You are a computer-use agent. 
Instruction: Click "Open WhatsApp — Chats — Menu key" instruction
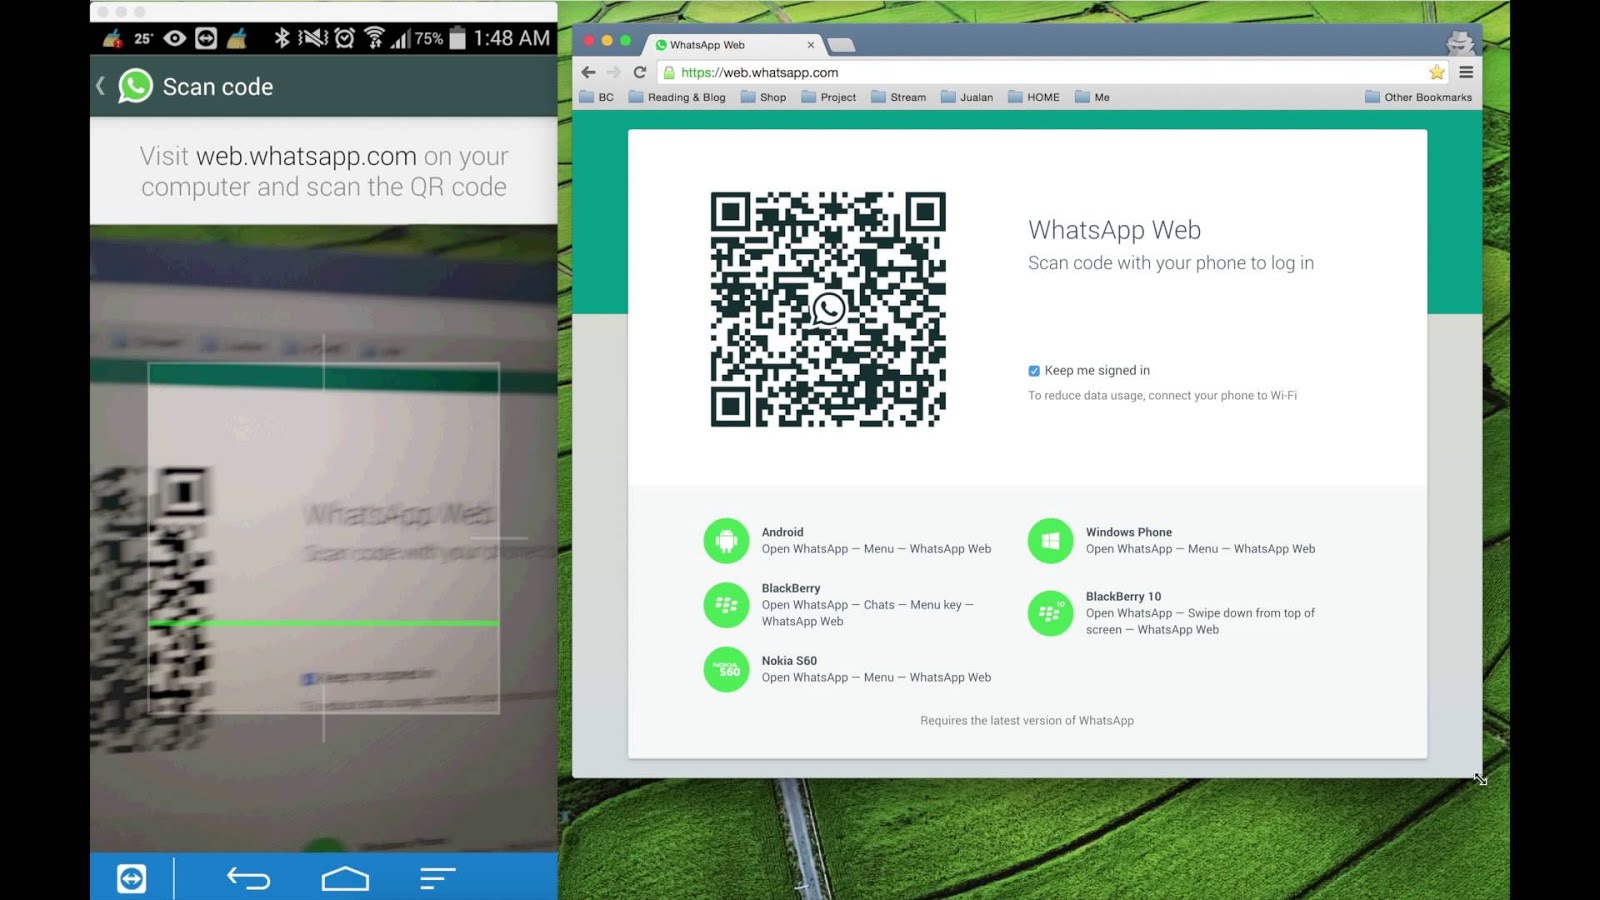pos(867,613)
